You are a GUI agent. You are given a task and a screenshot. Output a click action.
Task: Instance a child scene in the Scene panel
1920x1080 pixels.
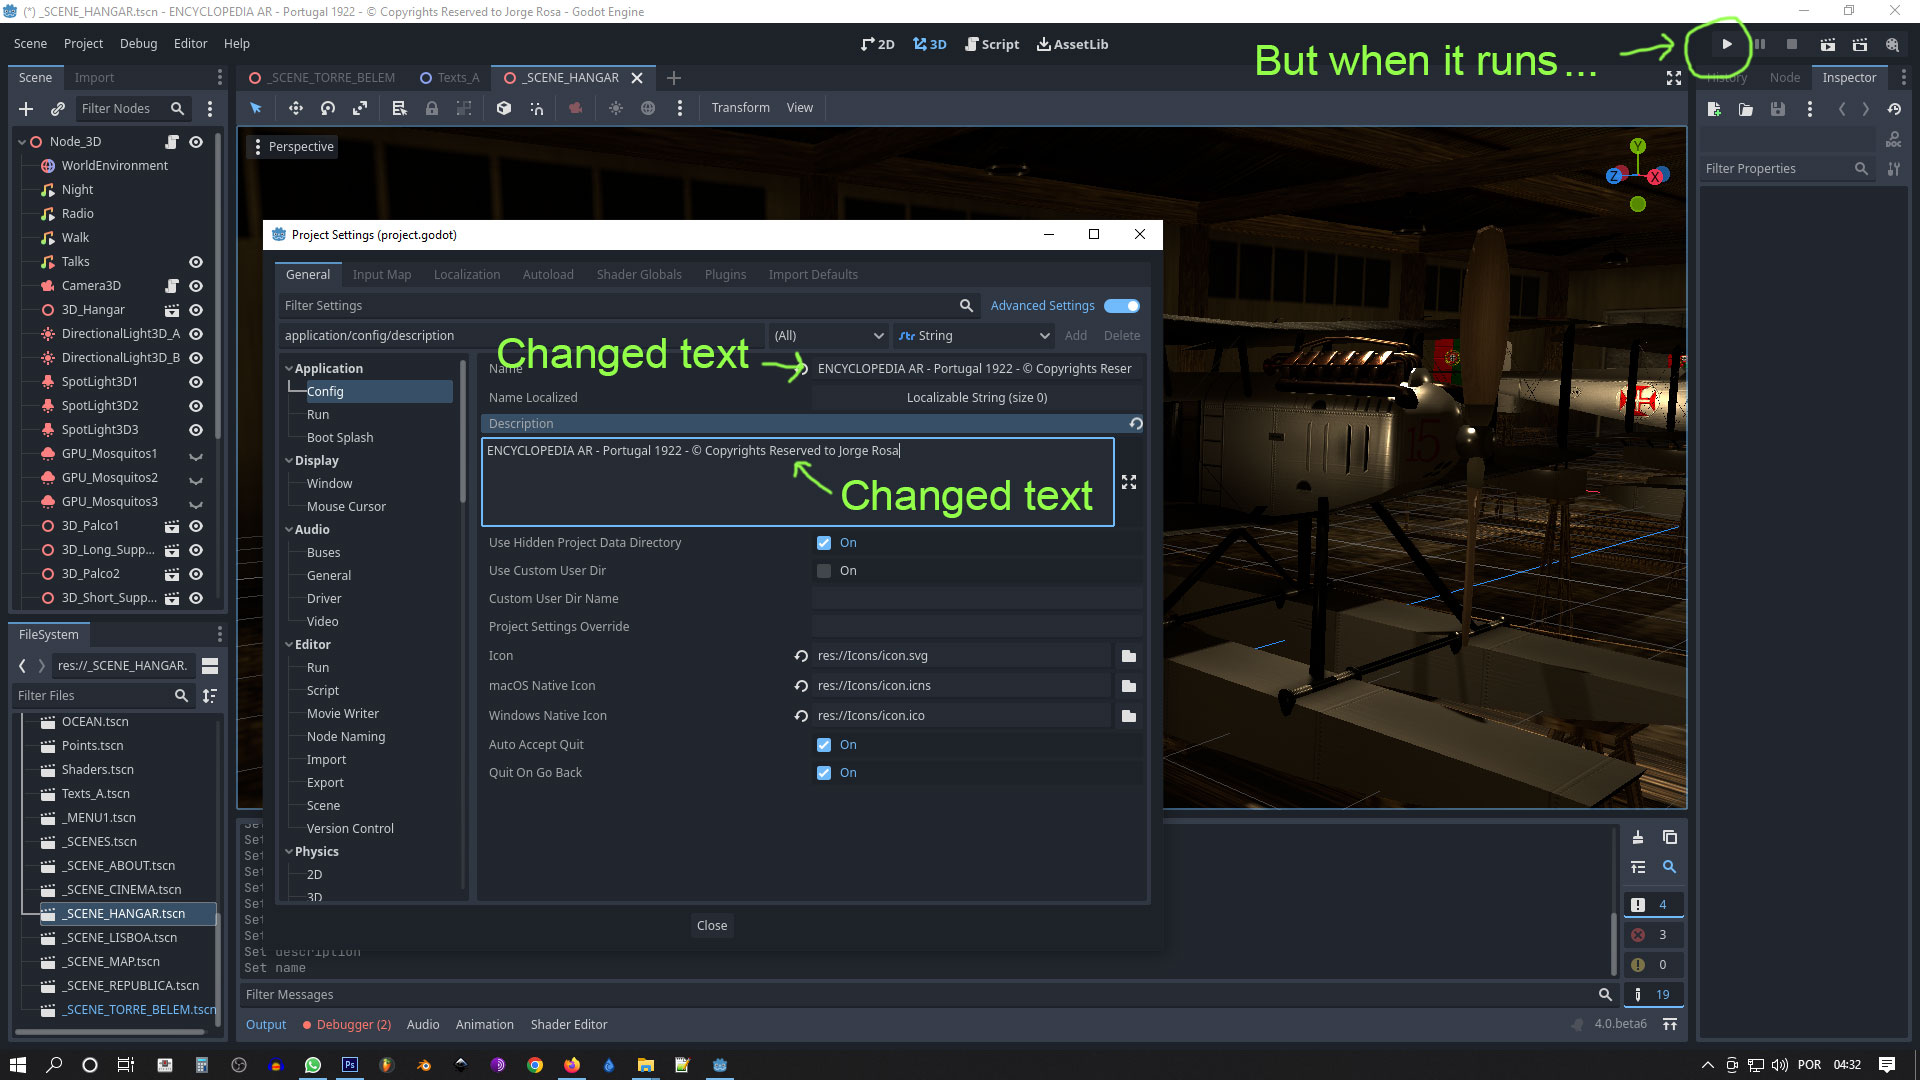[x=57, y=109]
